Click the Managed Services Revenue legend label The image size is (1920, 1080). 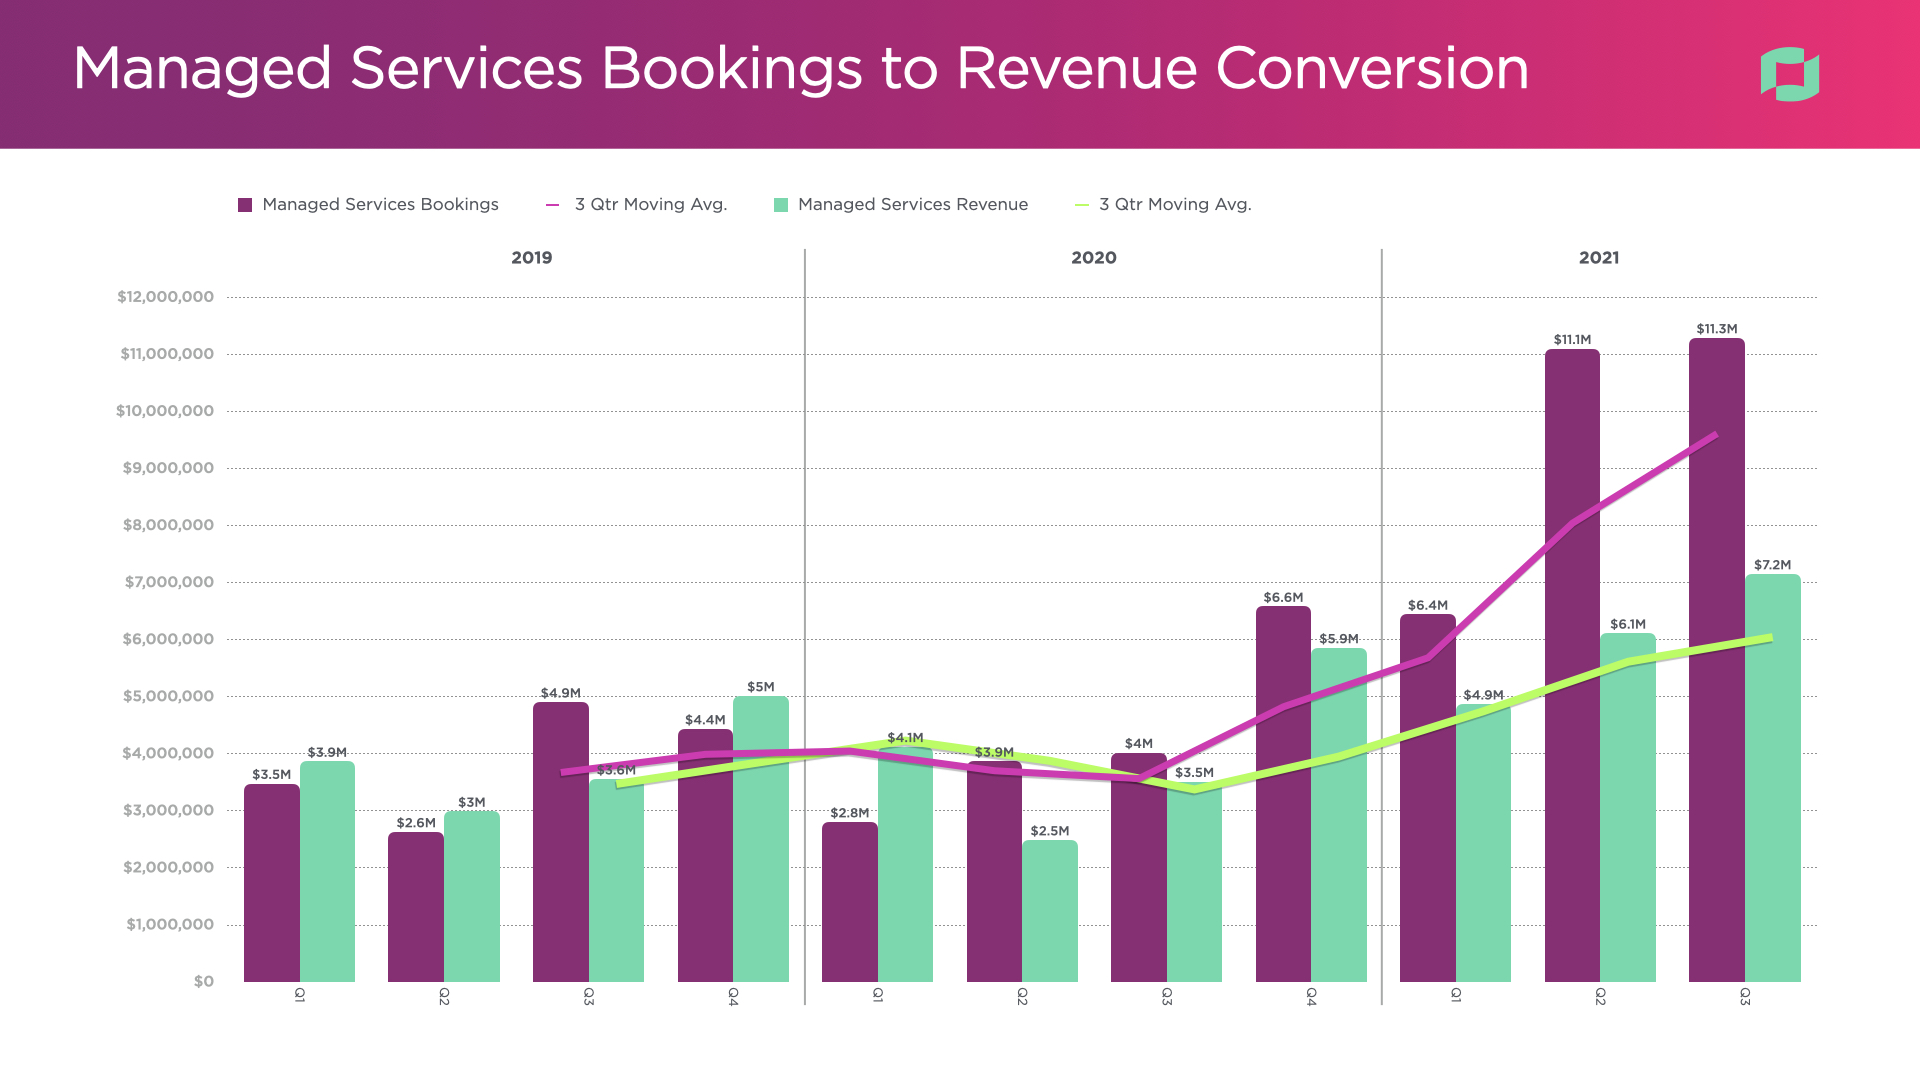912,205
